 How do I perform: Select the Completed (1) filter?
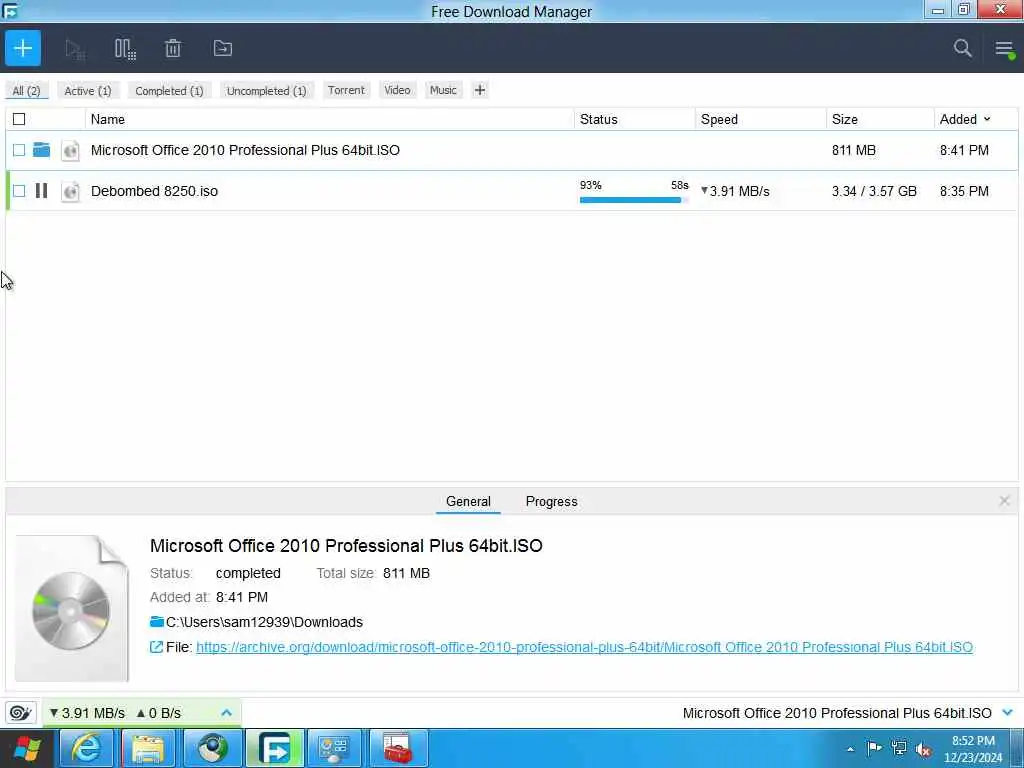tap(169, 91)
